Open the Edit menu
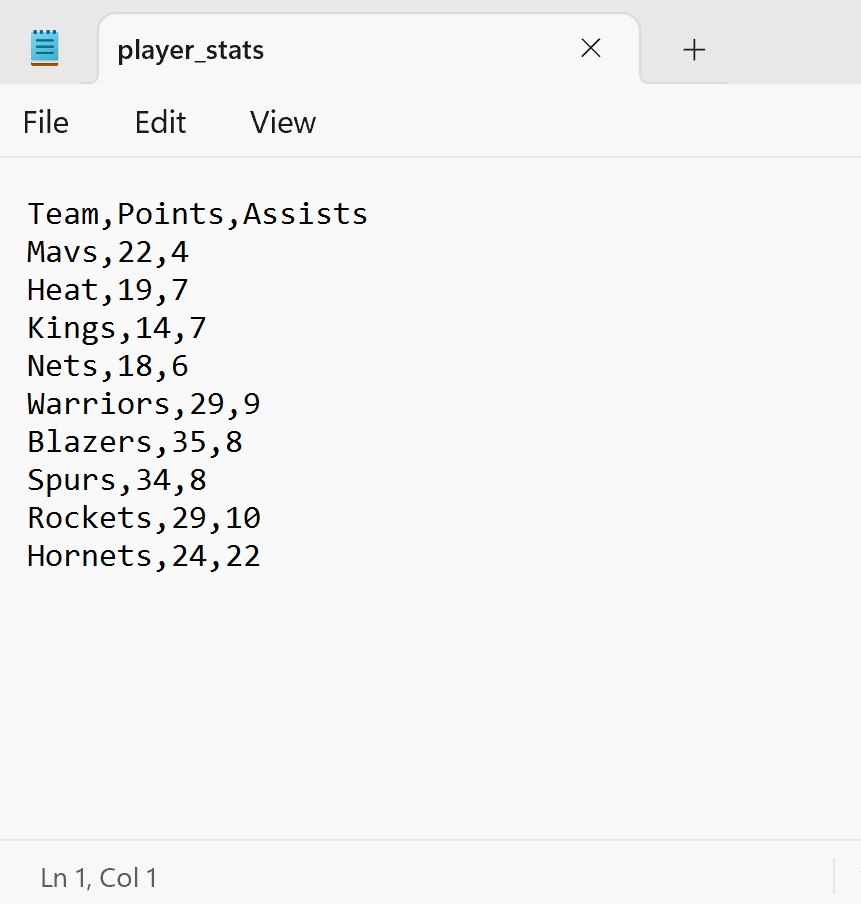The height and width of the screenshot is (904, 861). [x=160, y=122]
